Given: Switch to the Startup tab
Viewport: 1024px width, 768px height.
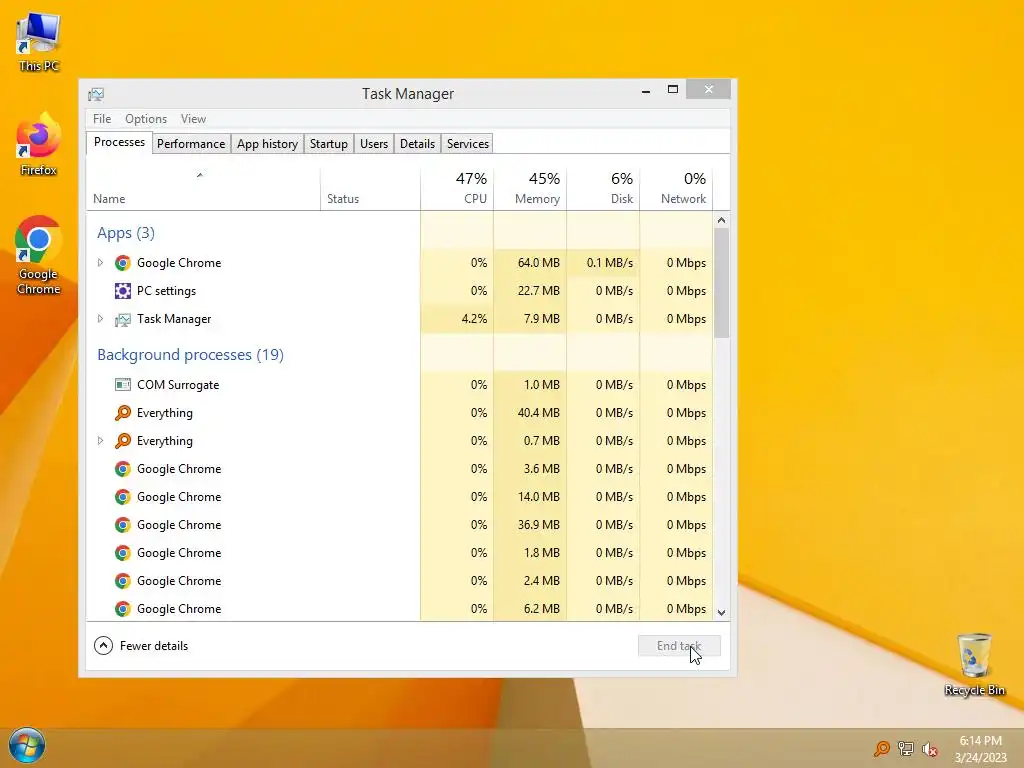Looking at the screenshot, I should [x=328, y=144].
